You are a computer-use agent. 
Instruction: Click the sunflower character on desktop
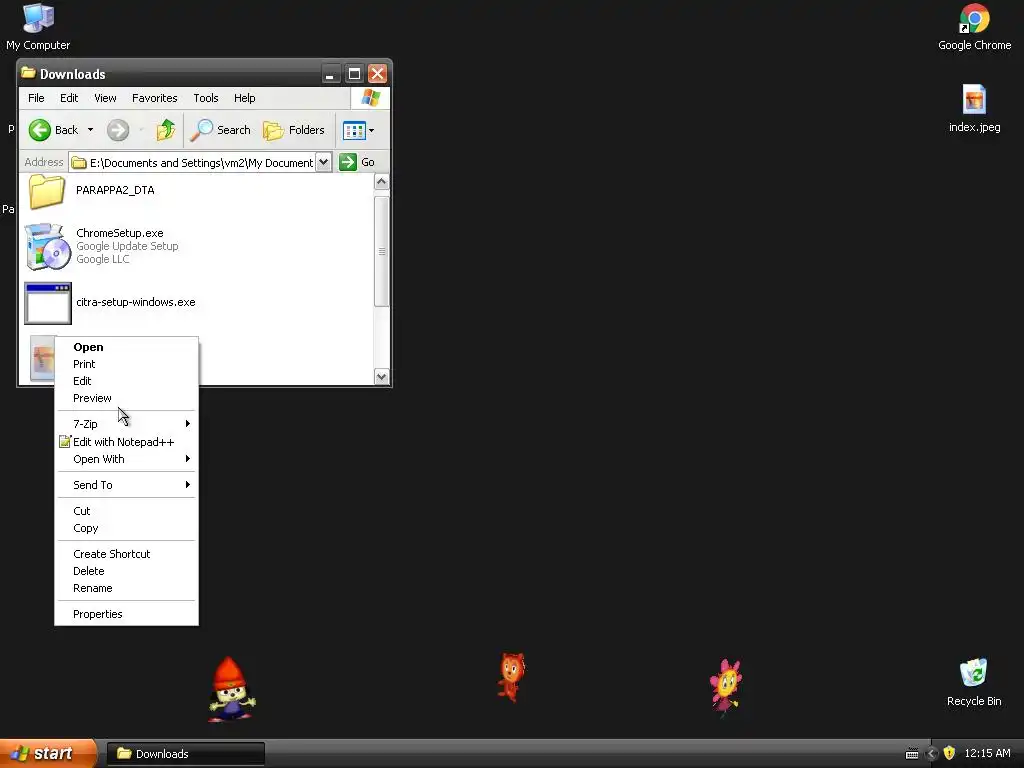coord(726,687)
